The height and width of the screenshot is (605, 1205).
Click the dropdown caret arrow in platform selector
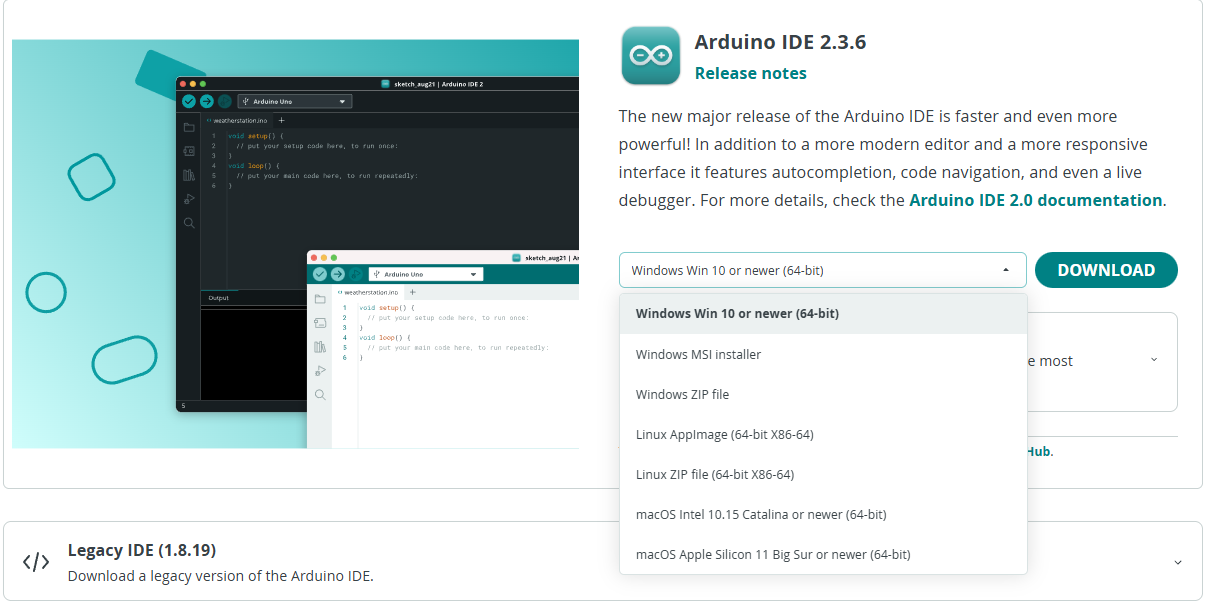1006,270
